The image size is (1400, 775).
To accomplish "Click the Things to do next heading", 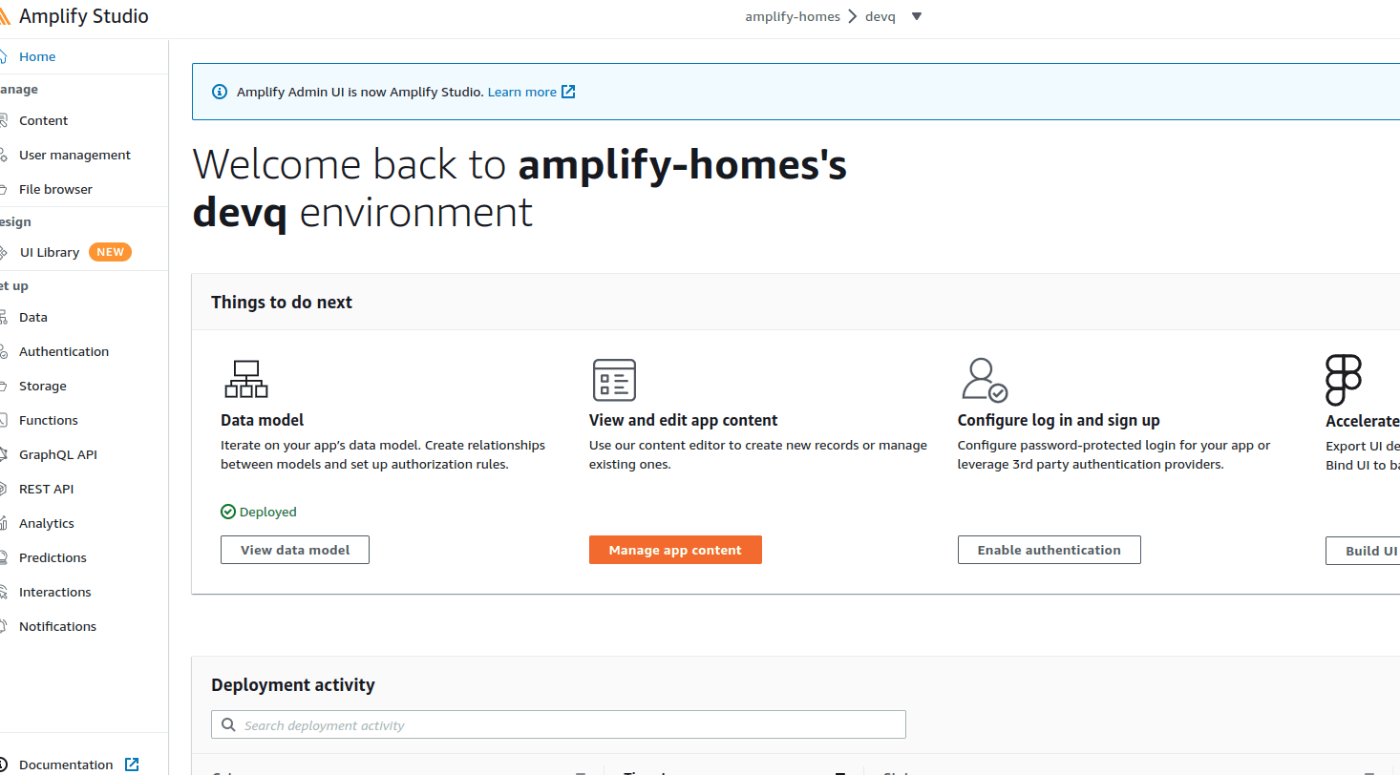I will click(281, 302).
